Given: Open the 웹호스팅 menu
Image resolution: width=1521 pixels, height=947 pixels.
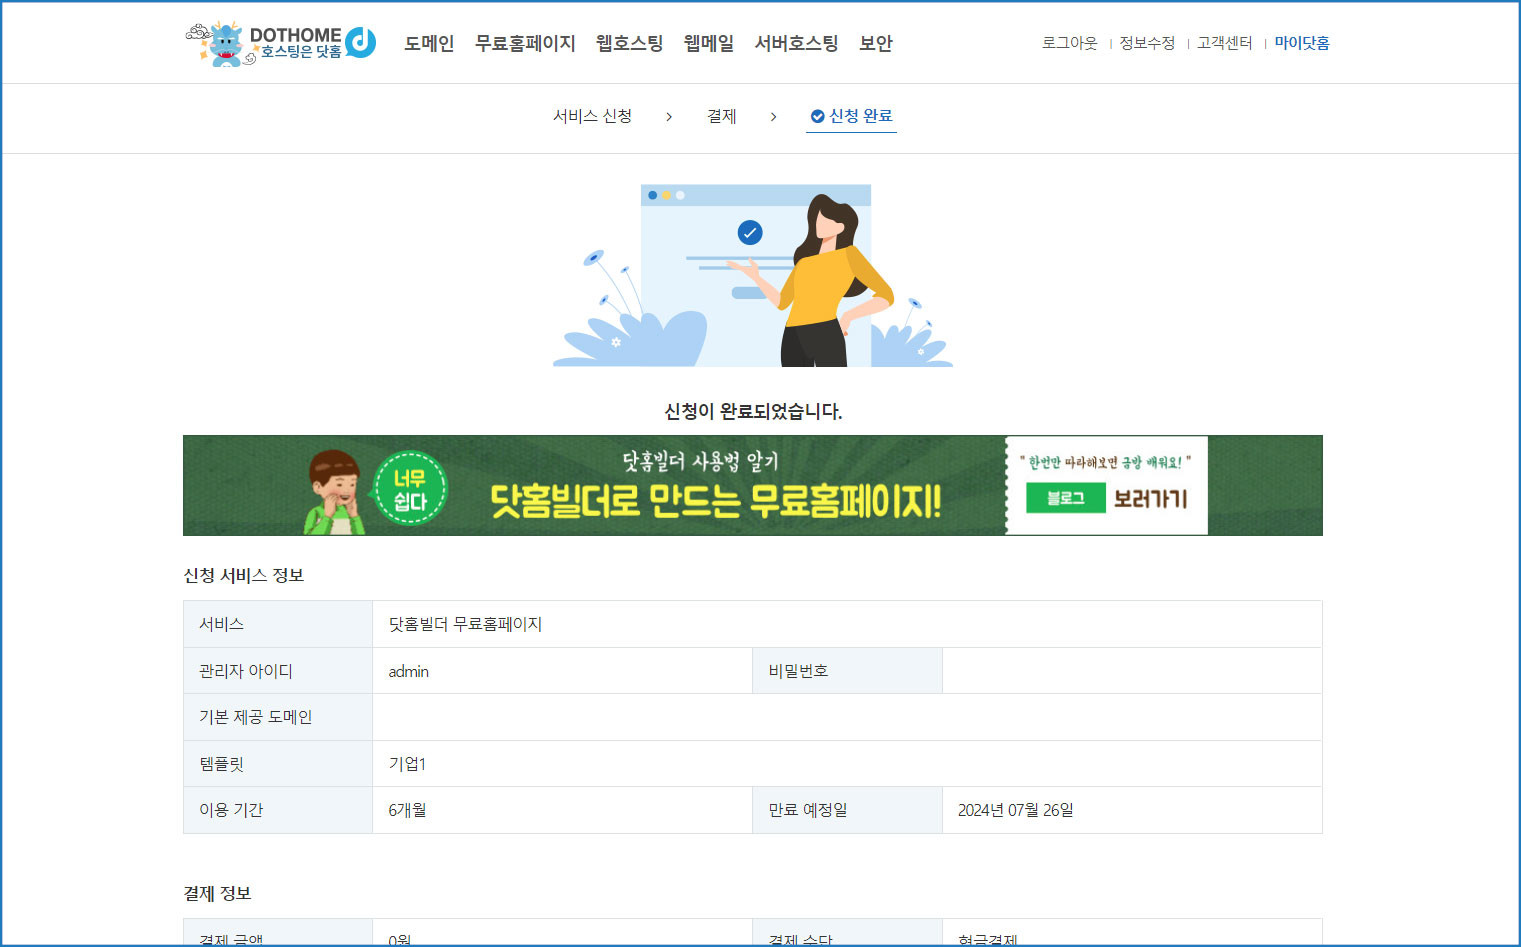Looking at the screenshot, I should pos(629,43).
